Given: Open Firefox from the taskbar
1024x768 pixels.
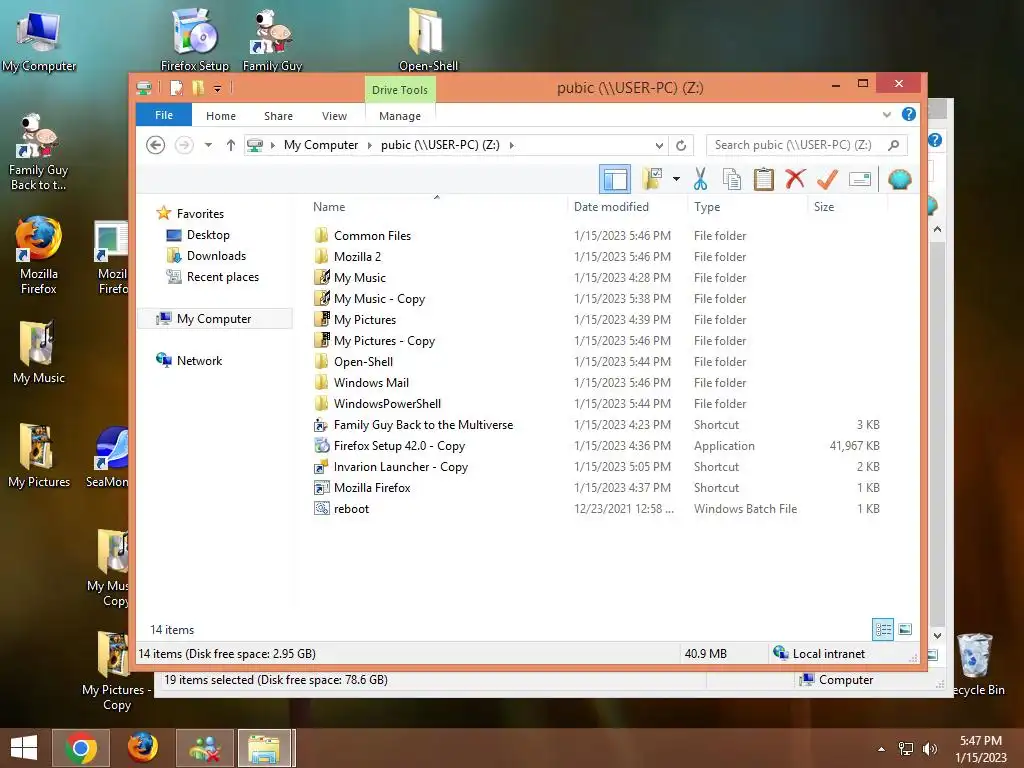Looking at the screenshot, I should (142, 748).
